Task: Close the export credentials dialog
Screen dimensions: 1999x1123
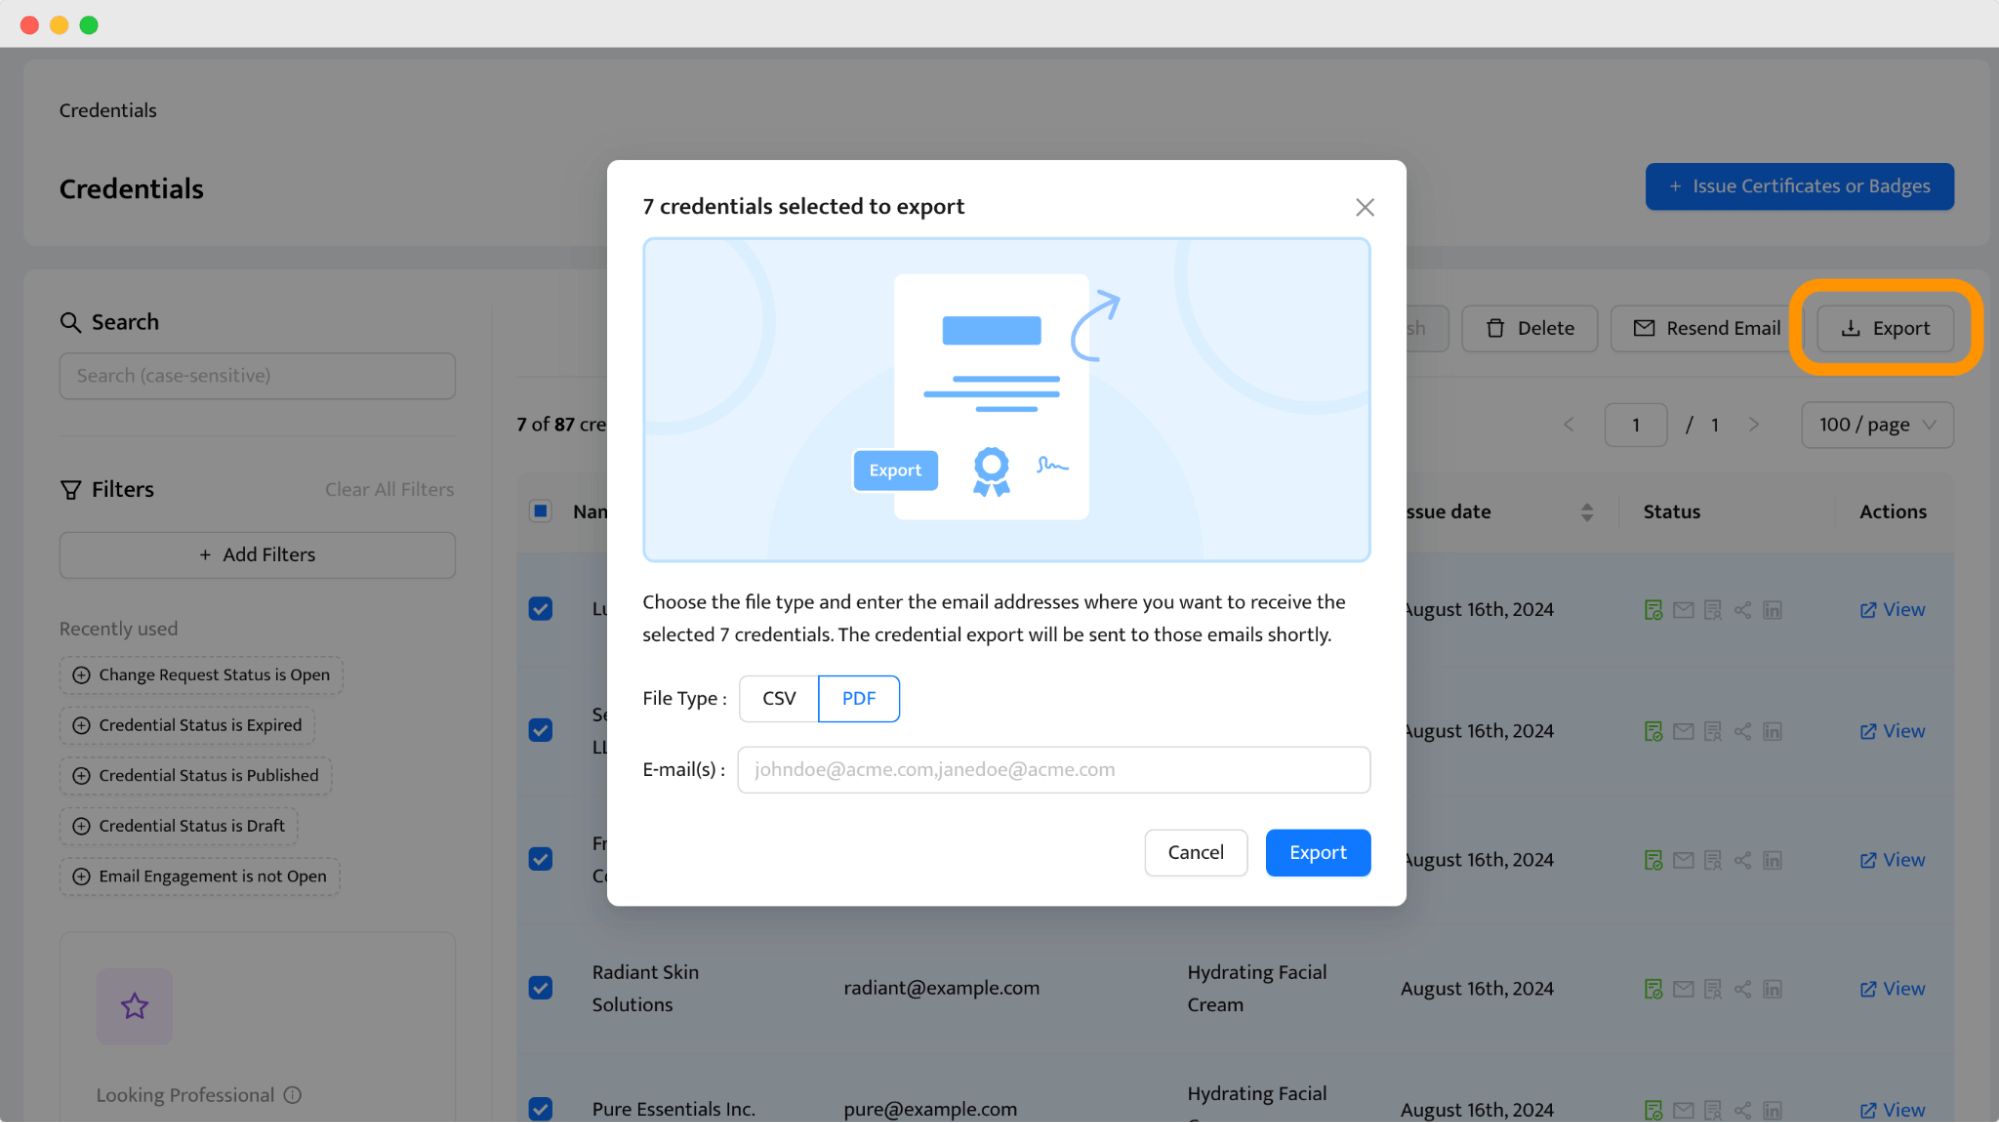Action: 1364,207
